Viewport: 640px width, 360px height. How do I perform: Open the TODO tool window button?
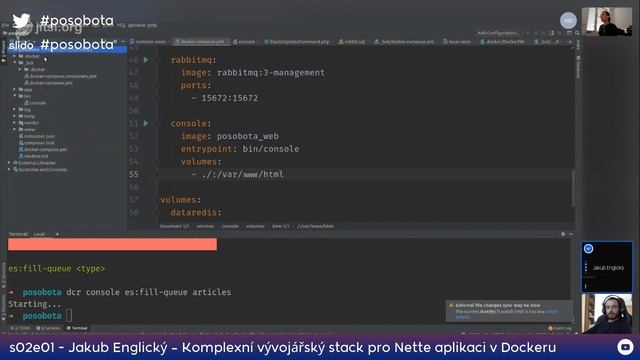point(20,328)
